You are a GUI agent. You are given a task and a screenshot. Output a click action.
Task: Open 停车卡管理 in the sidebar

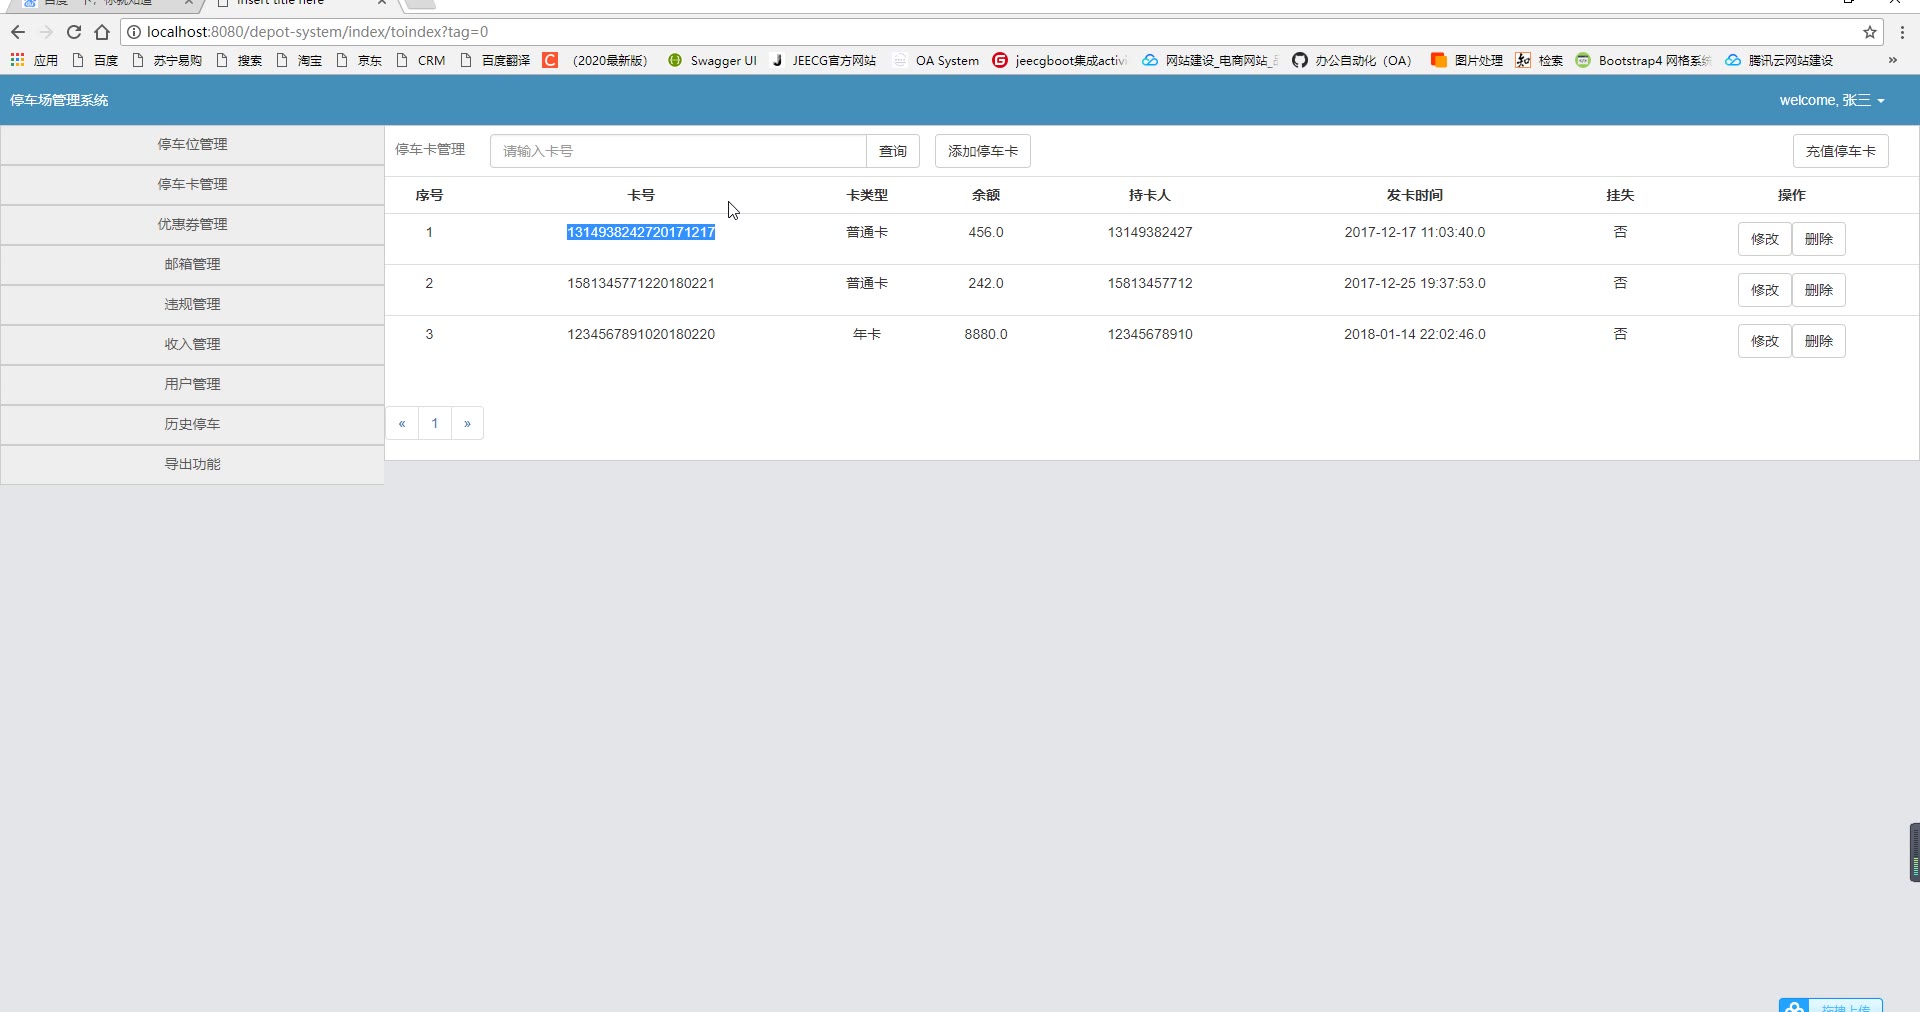click(192, 184)
